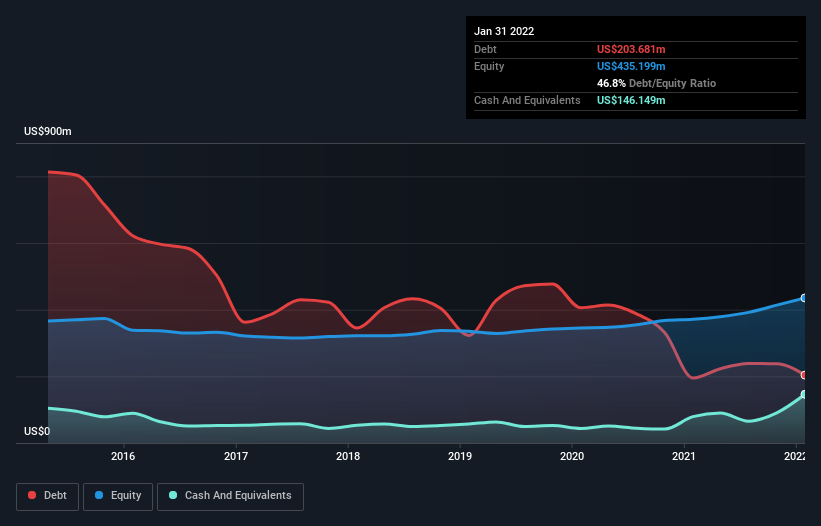Screen dimensions: 821x526
Task: Toggle Cash And Equivalents legend button
Action: [x=230, y=496]
